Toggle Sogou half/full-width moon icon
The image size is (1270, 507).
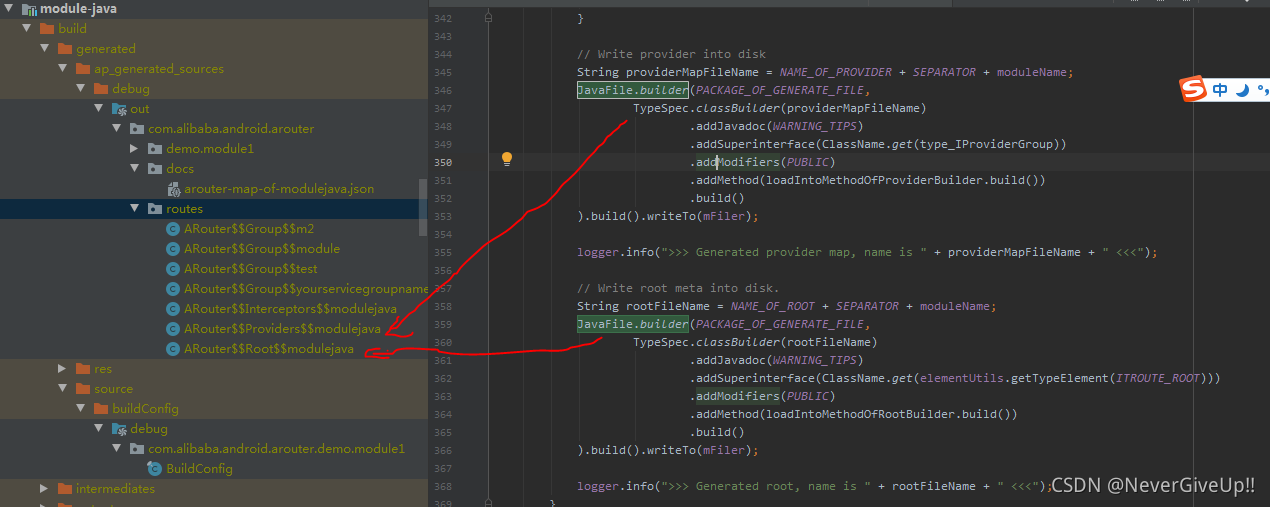click(1242, 90)
